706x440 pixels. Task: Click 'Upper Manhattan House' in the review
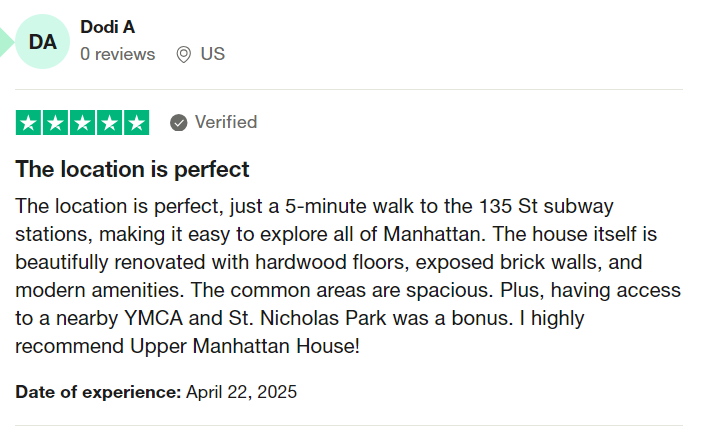(x=243, y=346)
